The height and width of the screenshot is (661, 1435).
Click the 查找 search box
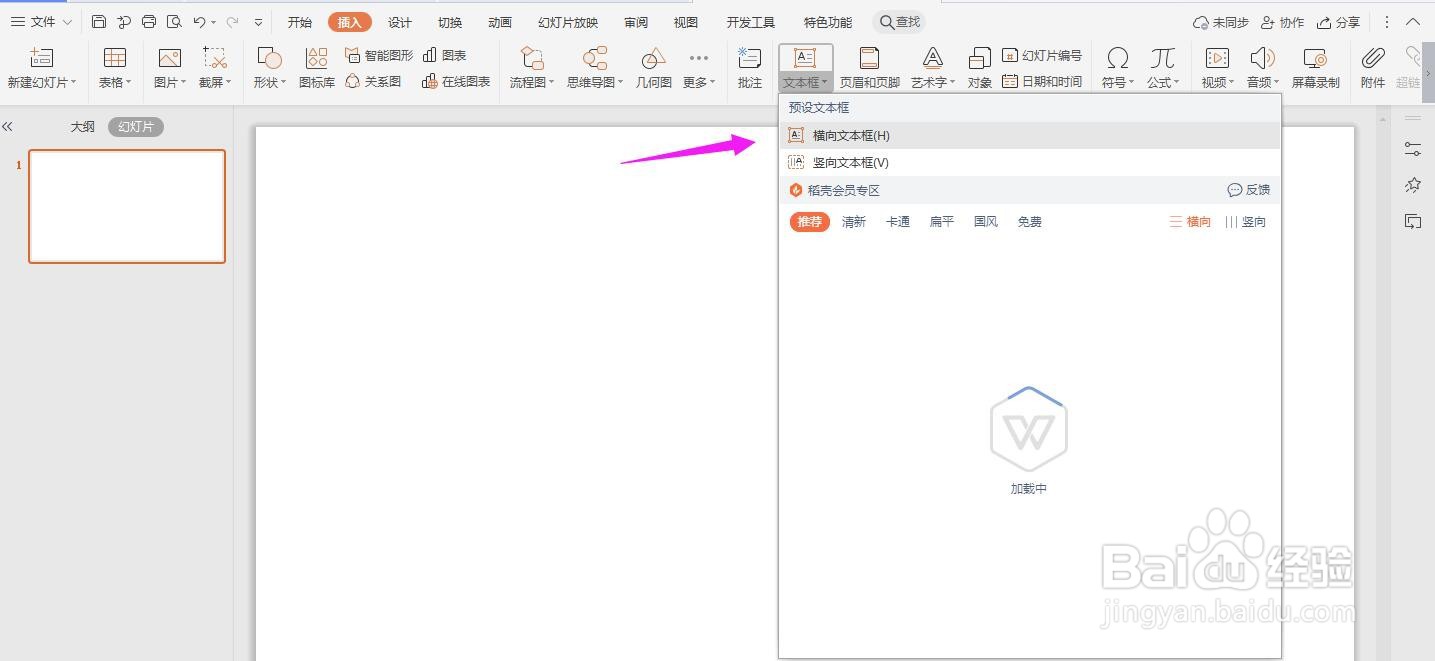coord(899,22)
